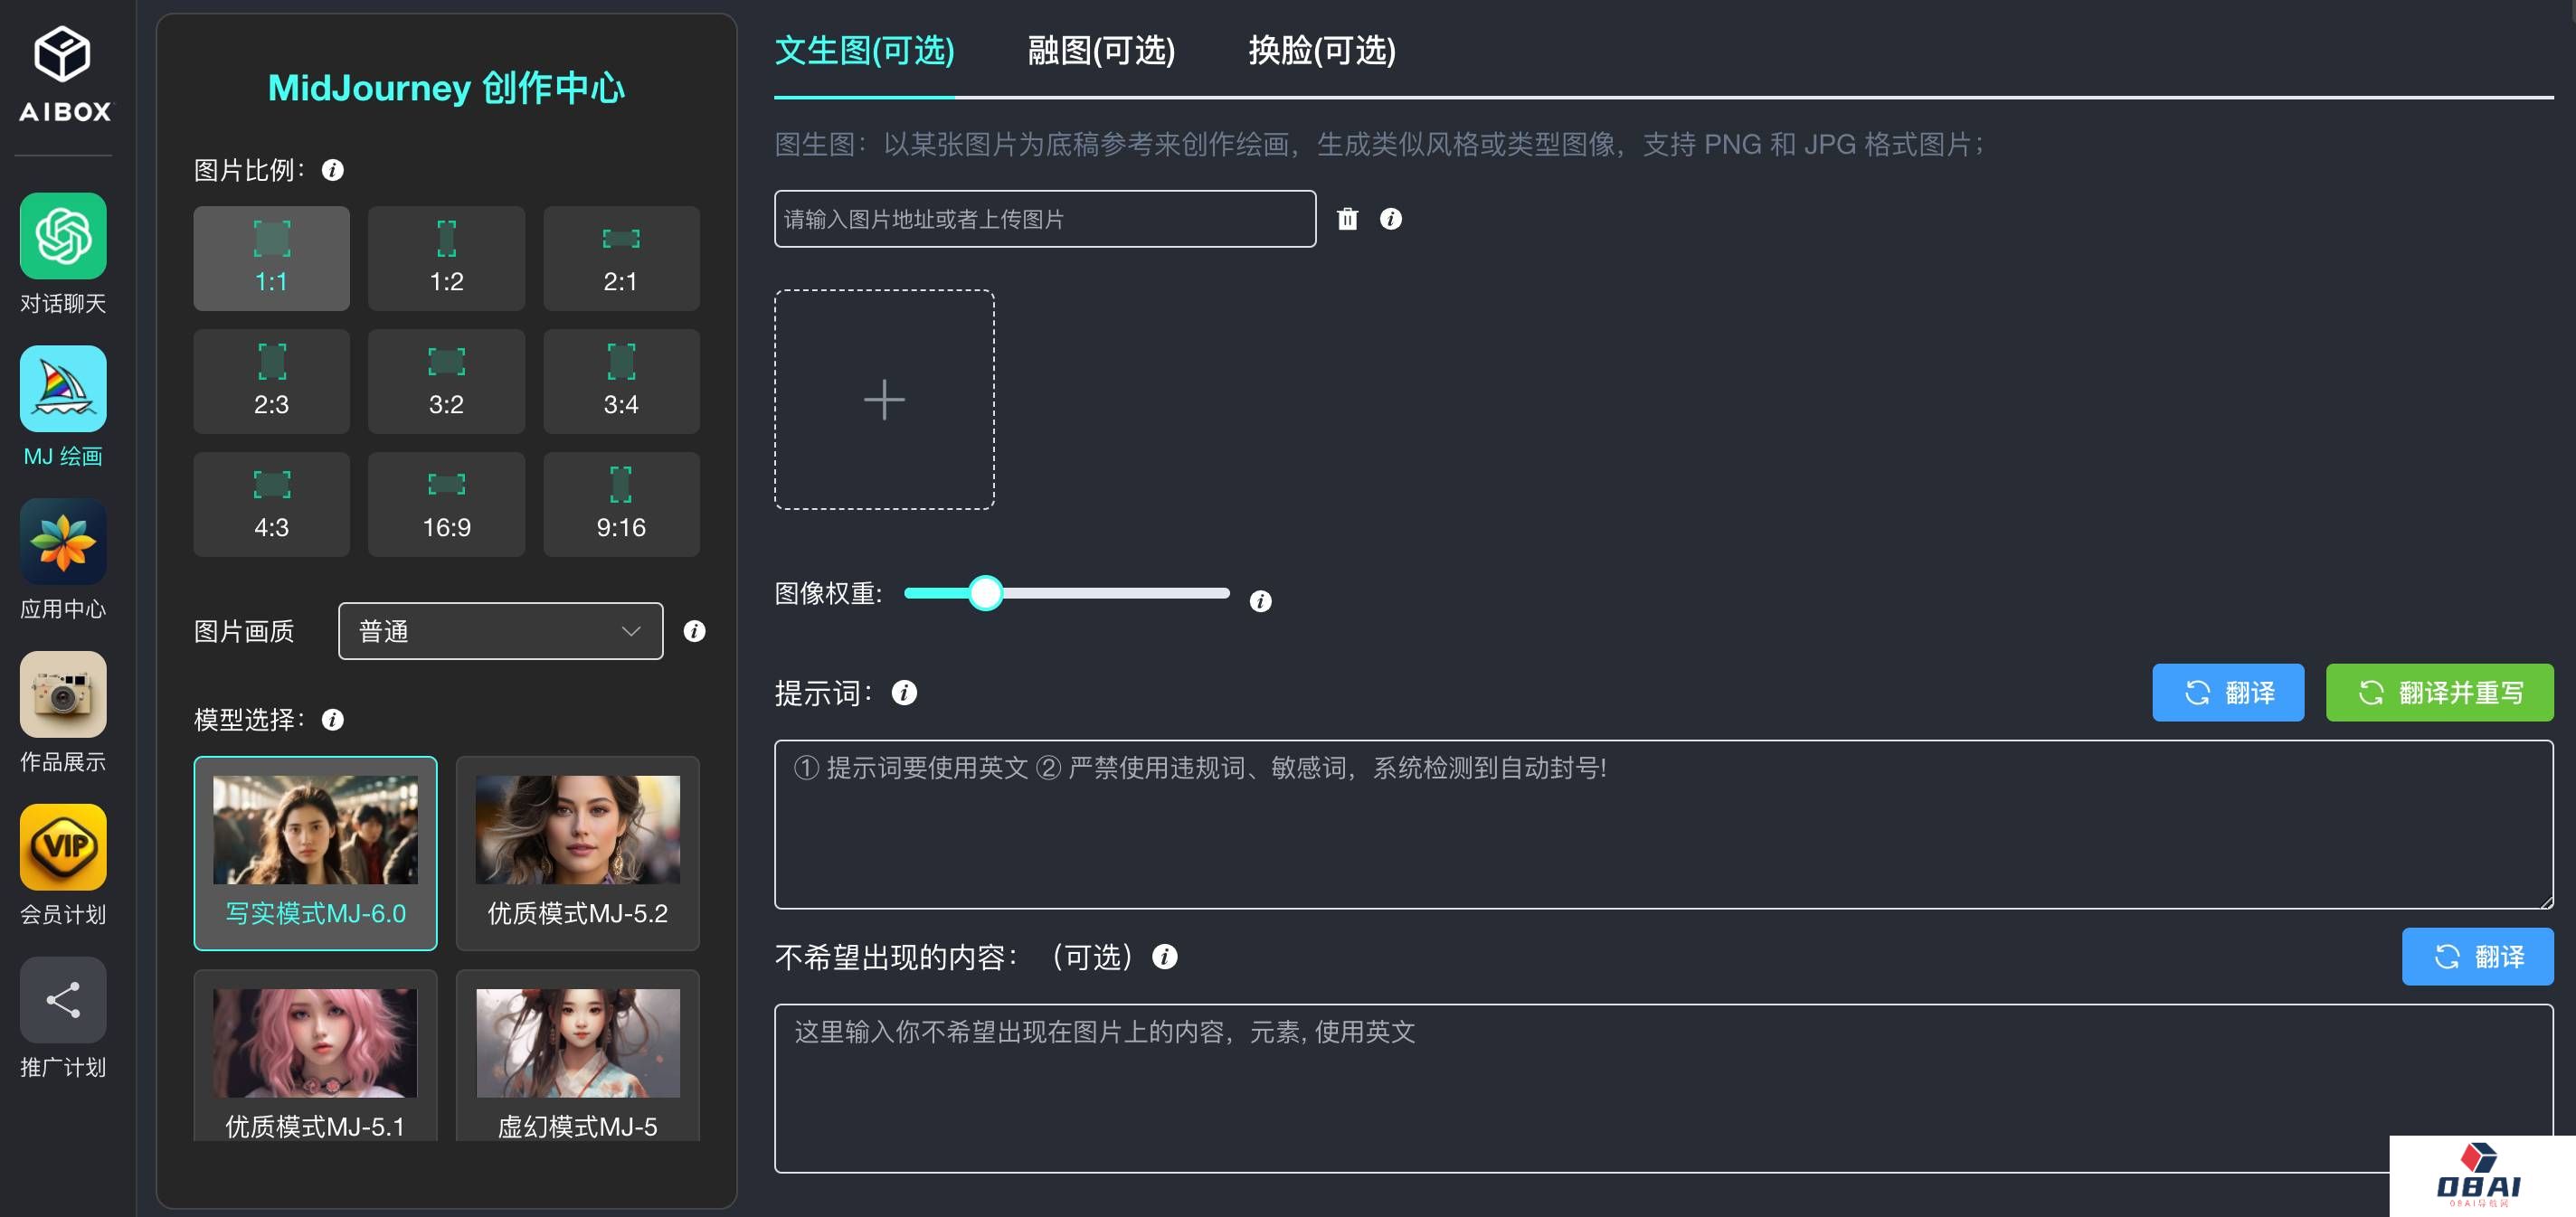Open the 推广计划 share icon
The height and width of the screenshot is (1217, 2576).
63,1000
